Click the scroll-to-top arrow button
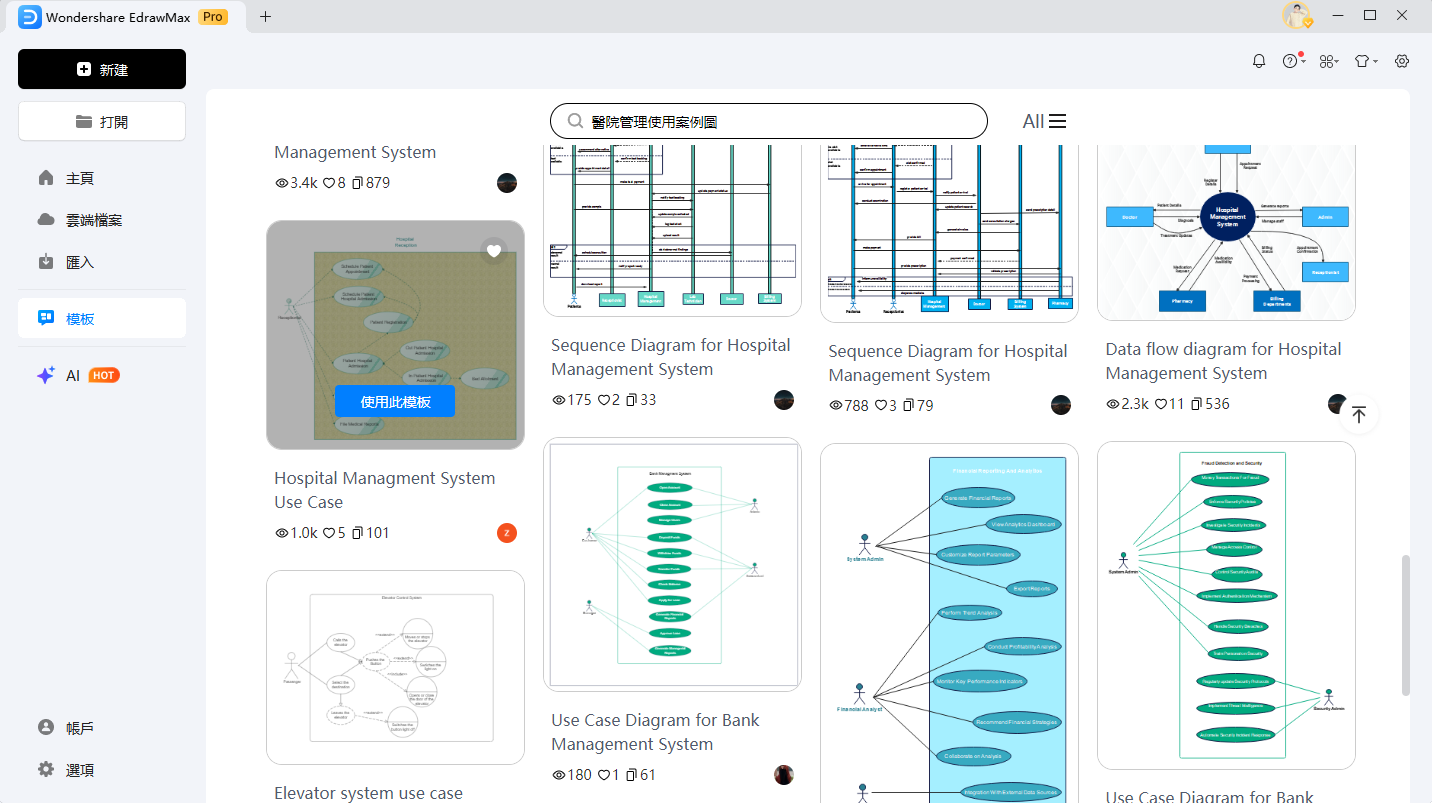The image size is (1432, 803). point(1358,414)
